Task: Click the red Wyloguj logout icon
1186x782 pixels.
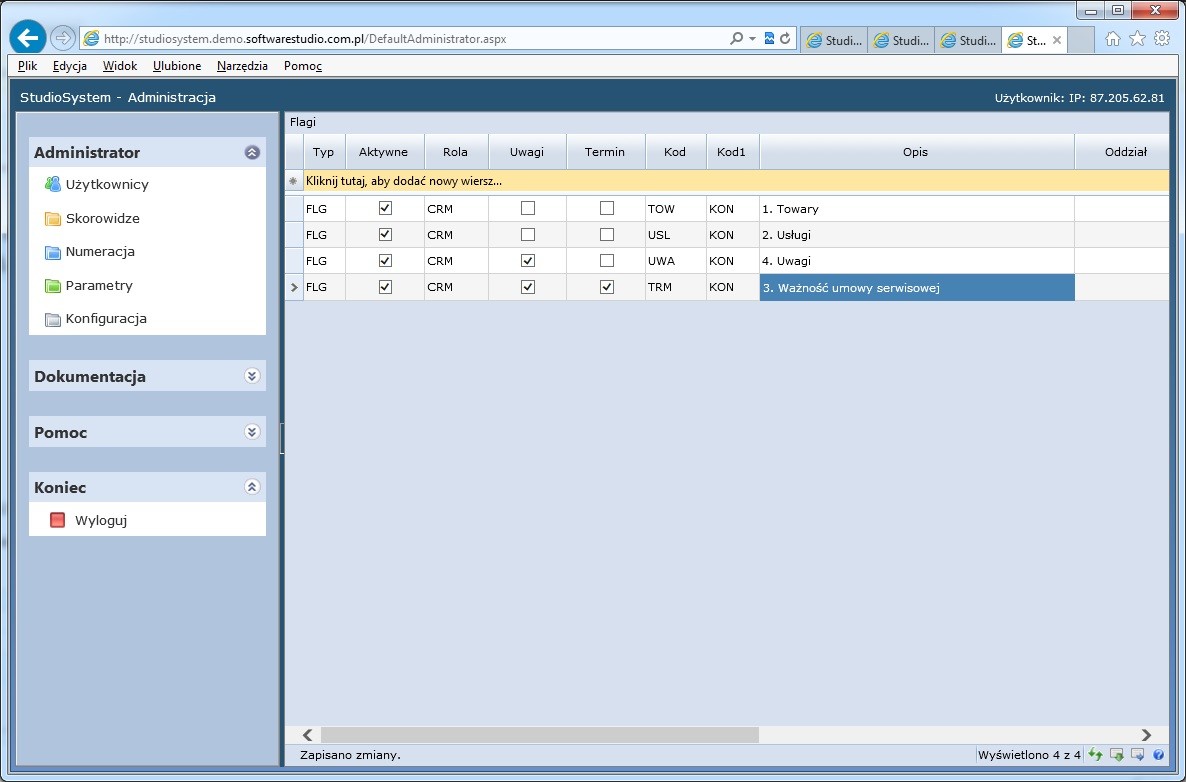Action: click(x=57, y=520)
